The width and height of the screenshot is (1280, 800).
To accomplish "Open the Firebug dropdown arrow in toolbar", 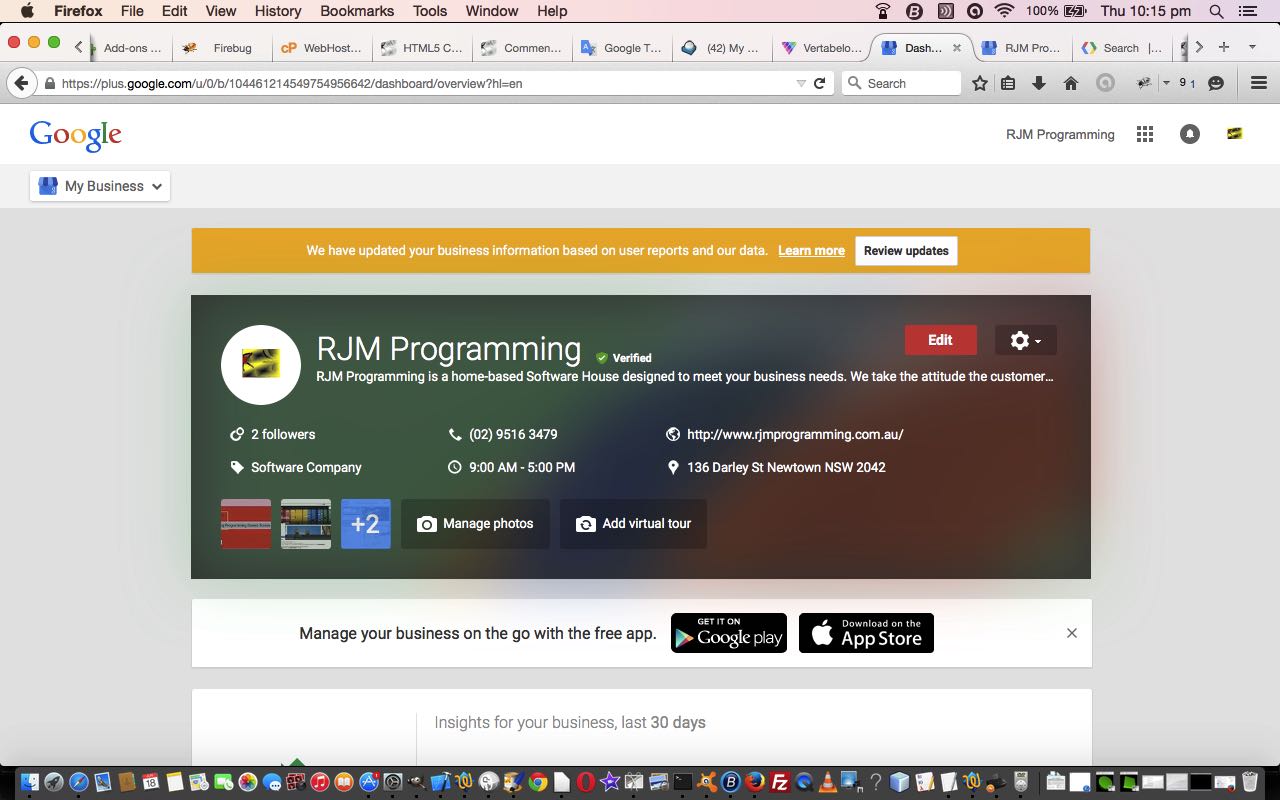I will 1166,84.
